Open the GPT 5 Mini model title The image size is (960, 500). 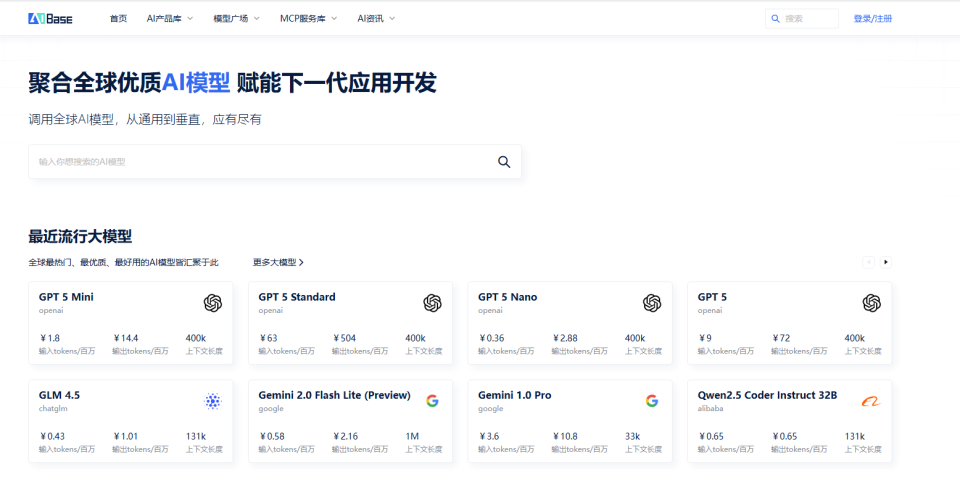[x=66, y=297]
